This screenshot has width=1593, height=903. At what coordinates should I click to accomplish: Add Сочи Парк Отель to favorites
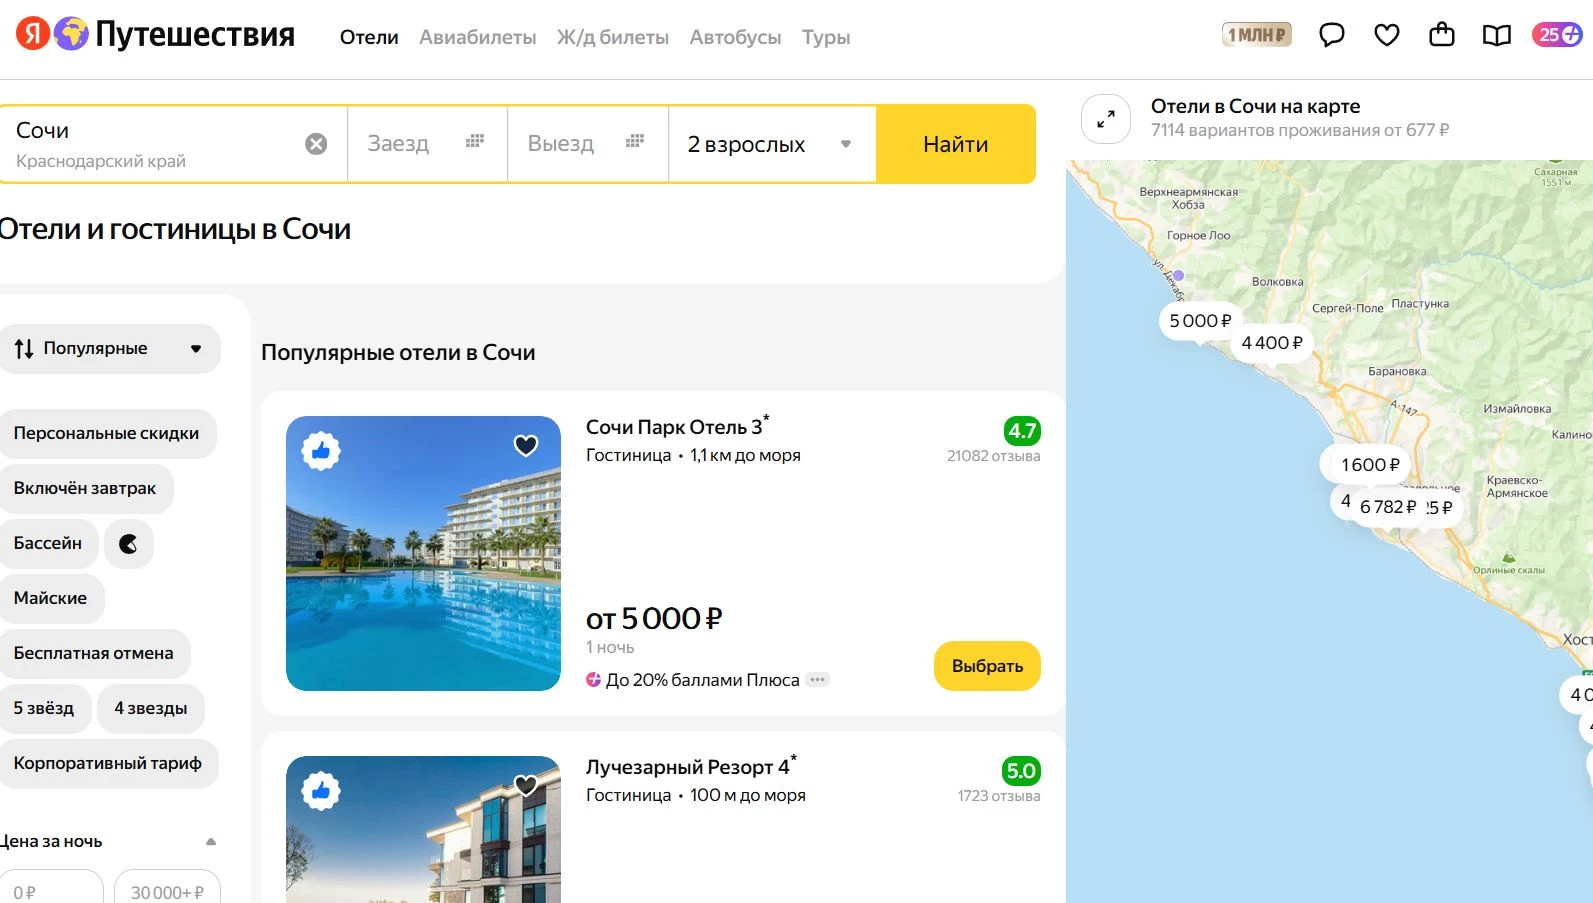pyautogui.click(x=526, y=445)
